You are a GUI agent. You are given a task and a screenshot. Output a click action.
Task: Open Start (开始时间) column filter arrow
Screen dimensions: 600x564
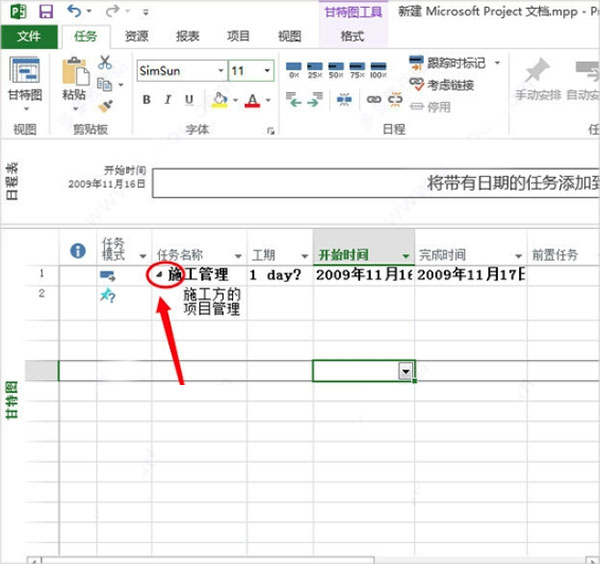(x=406, y=256)
